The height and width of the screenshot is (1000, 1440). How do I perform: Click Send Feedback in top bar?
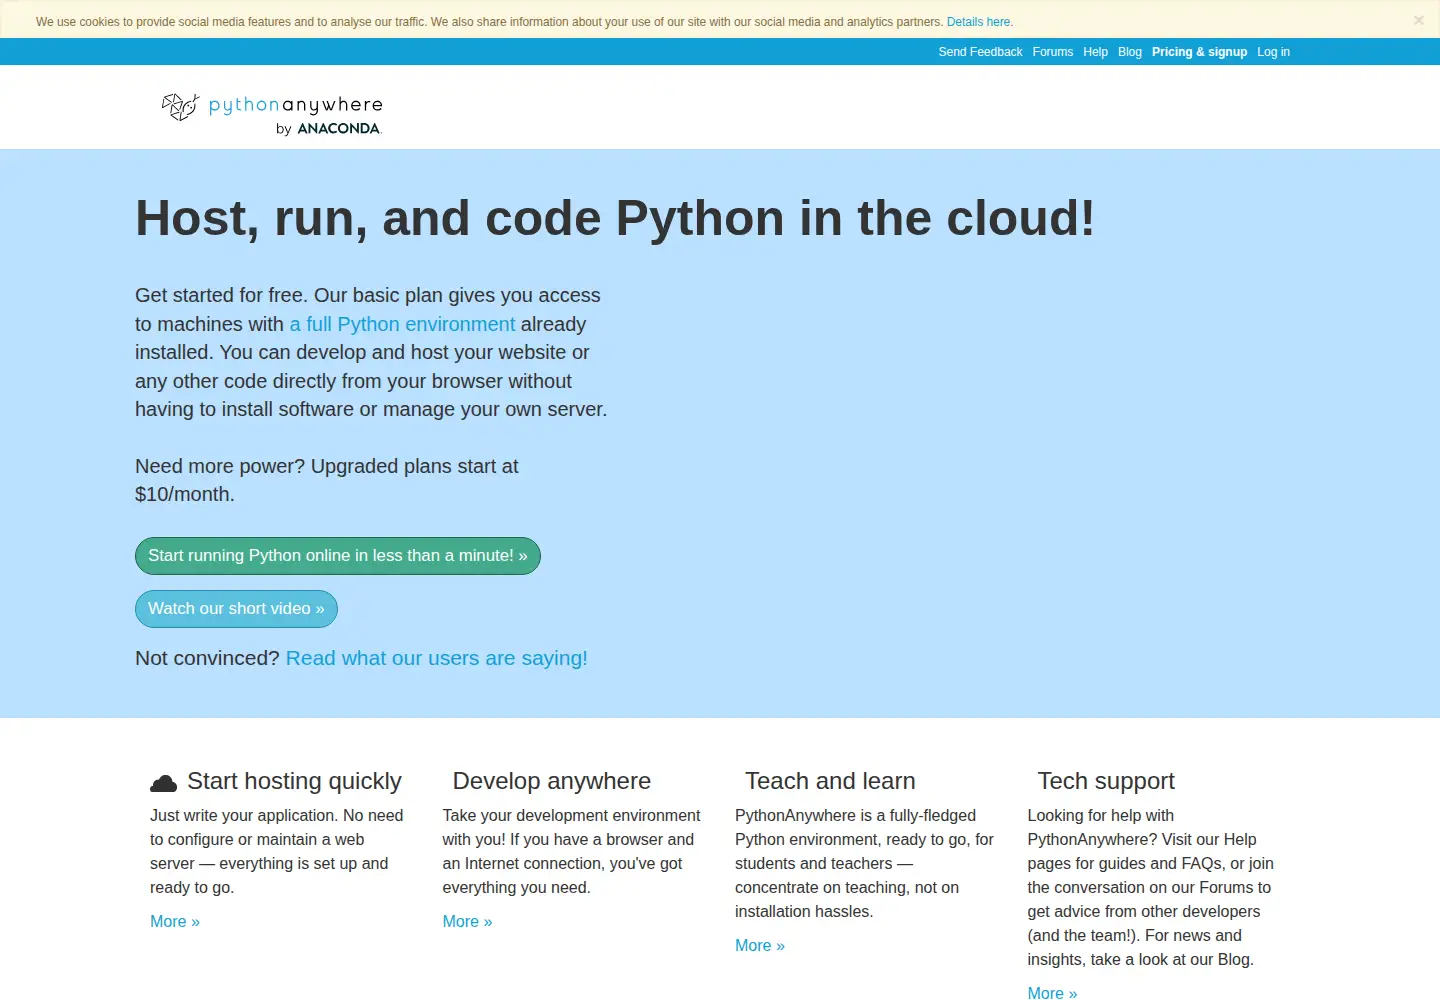point(980,52)
